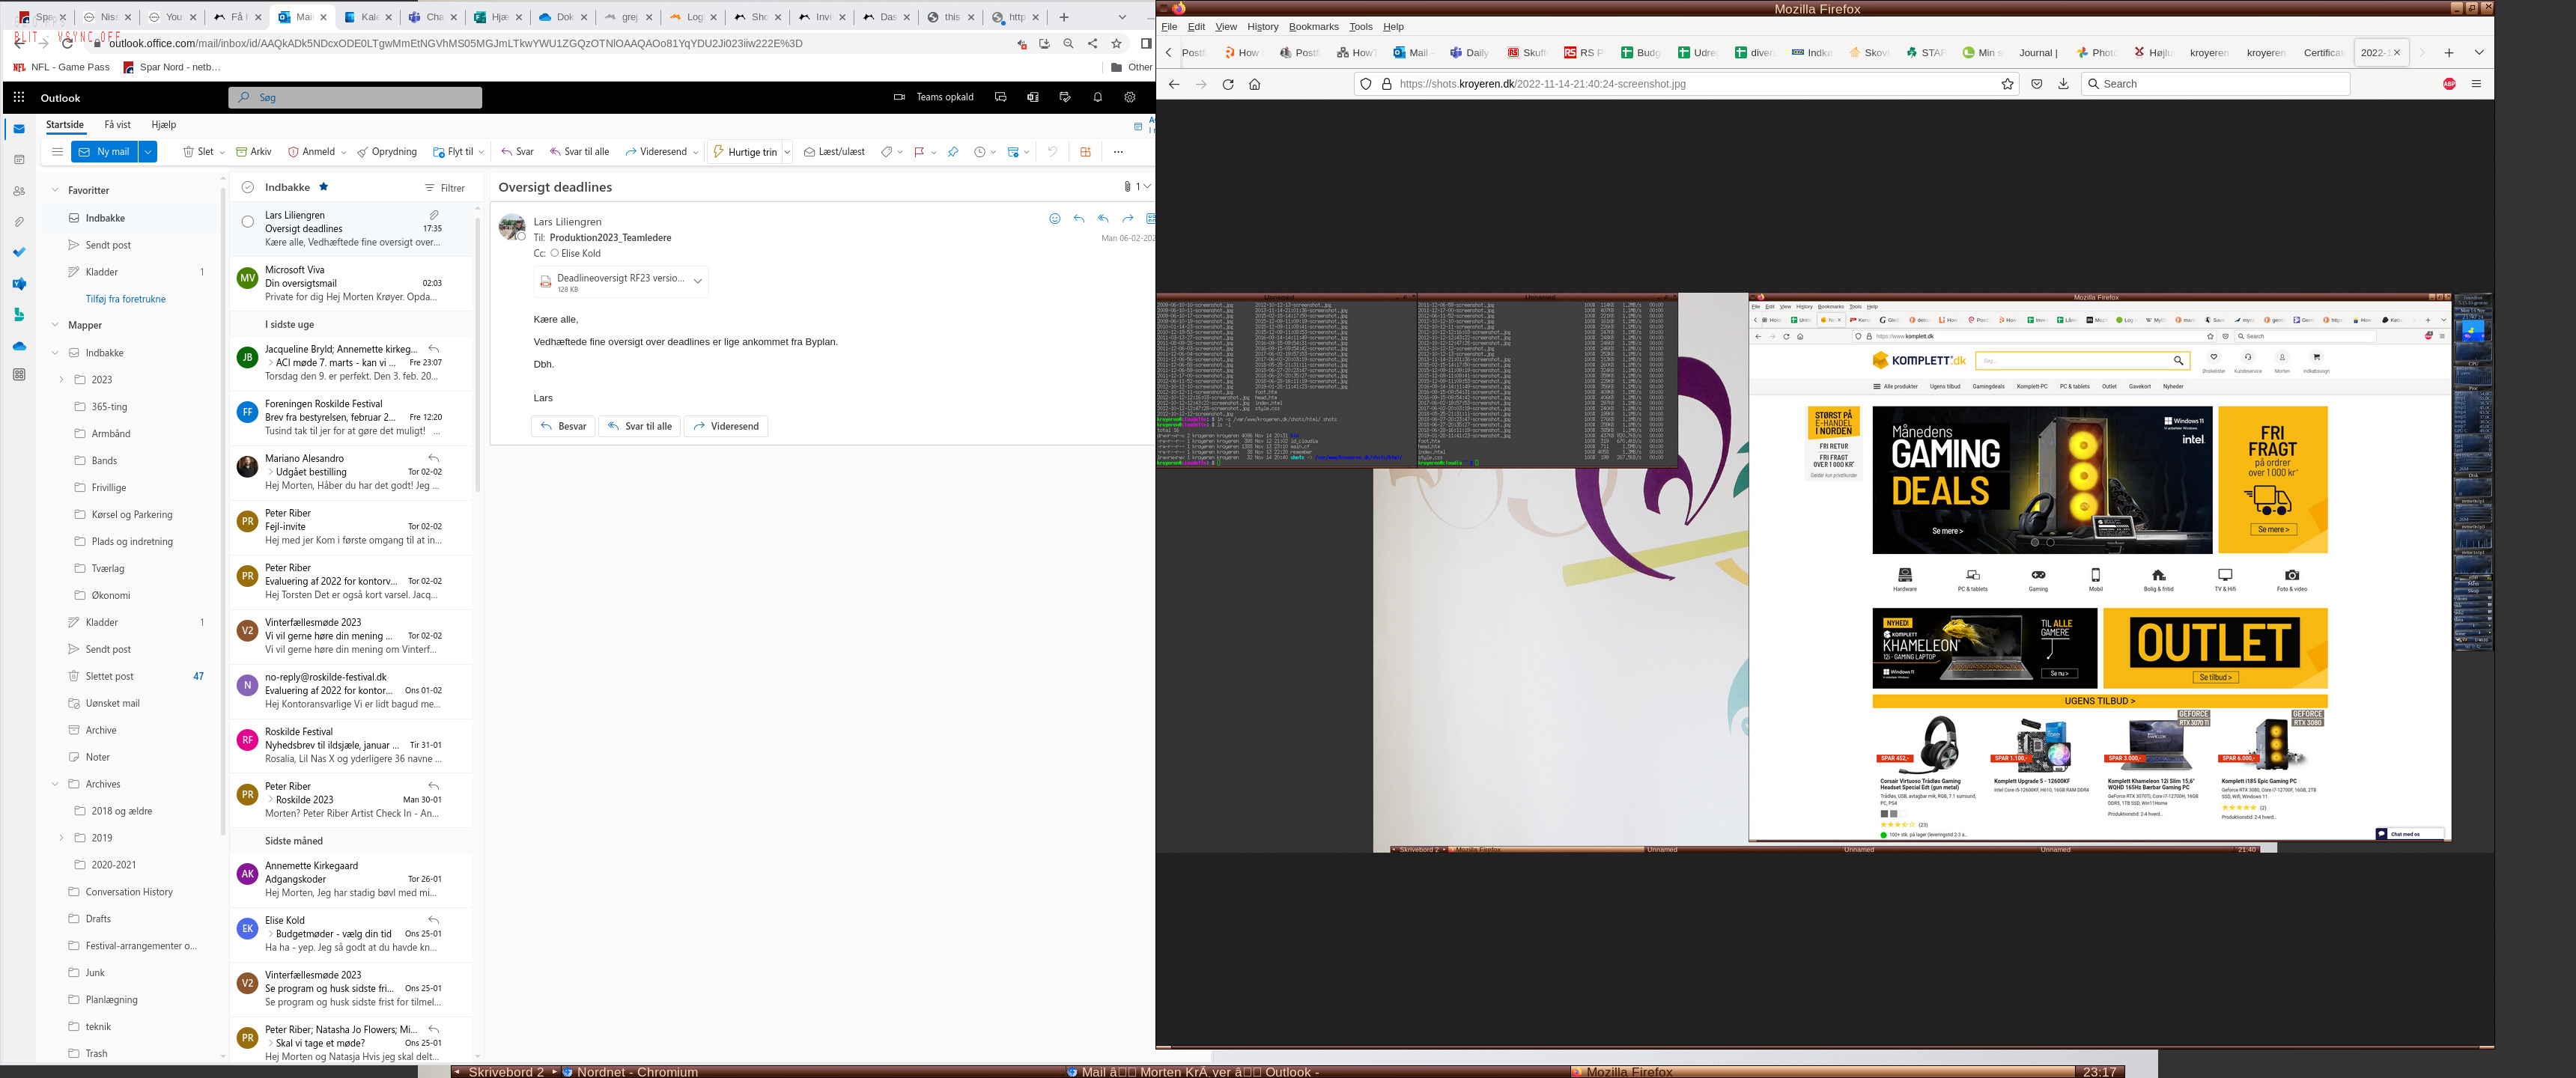The image size is (2576, 1078).
Task: Open the Ny mail dropdown arrow
Action: click(x=148, y=152)
